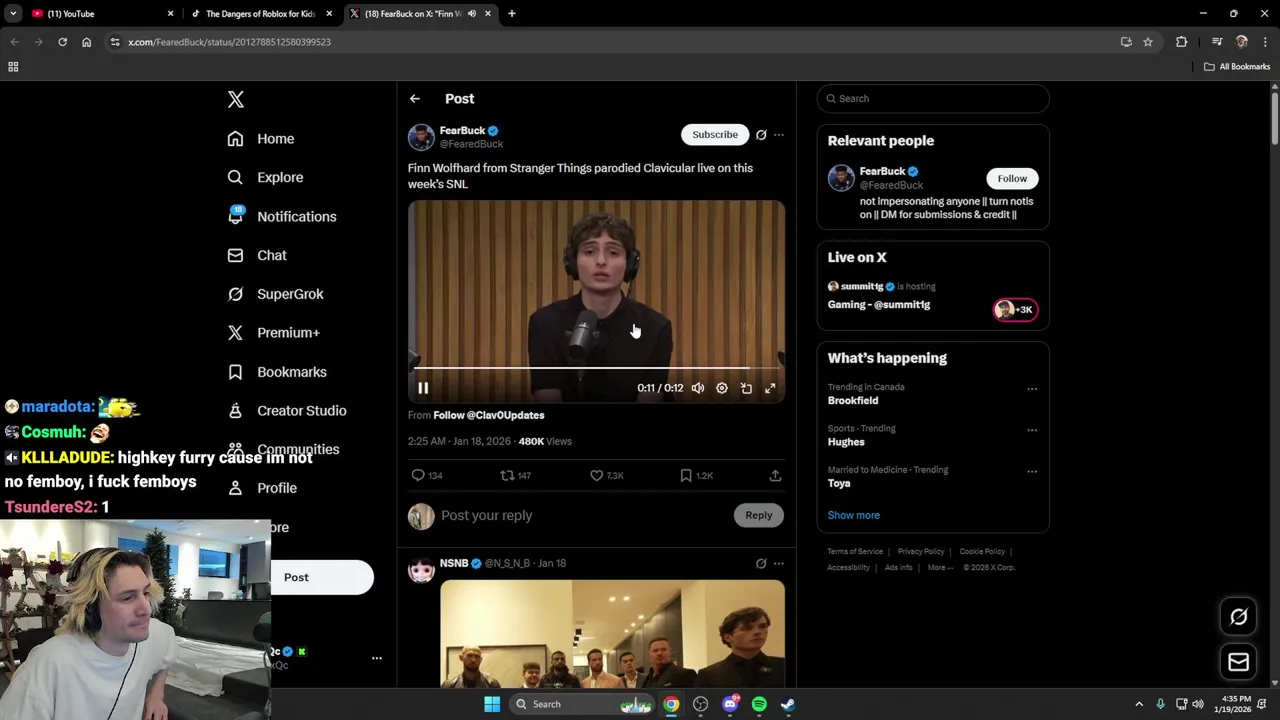Open Home in X sidebar
Viewport: 1280px width, 720px height.
pos(261,139)
